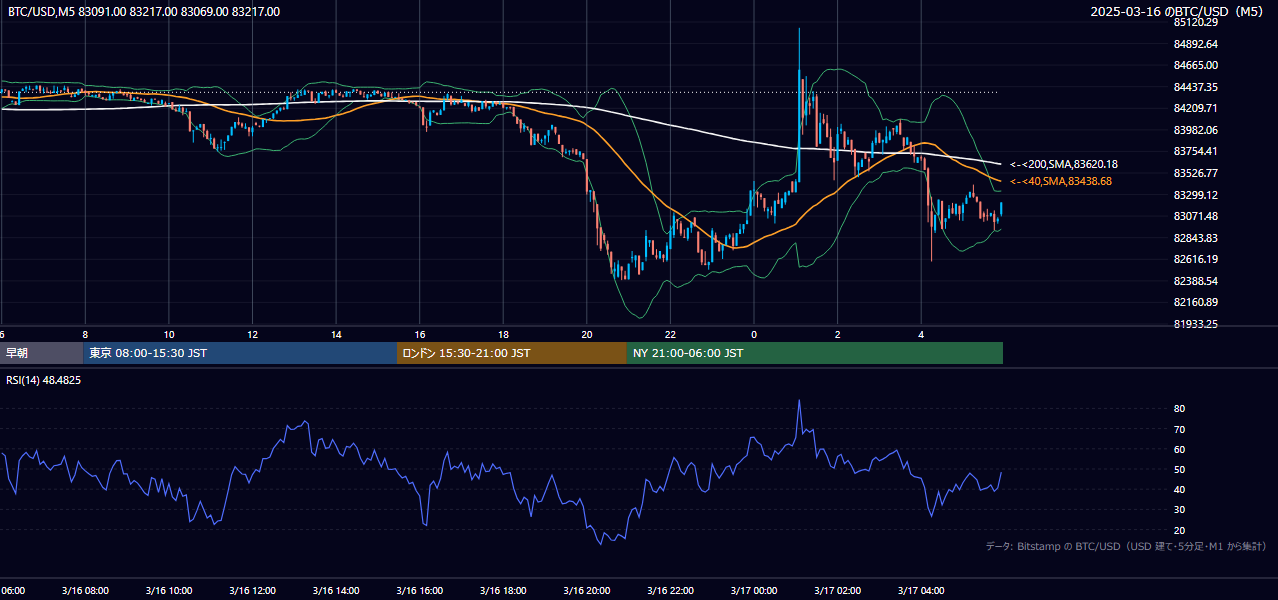Screen dimensions: 1278x600
Task: Click price axis label 82160.89
Action: click(1195, 302)
